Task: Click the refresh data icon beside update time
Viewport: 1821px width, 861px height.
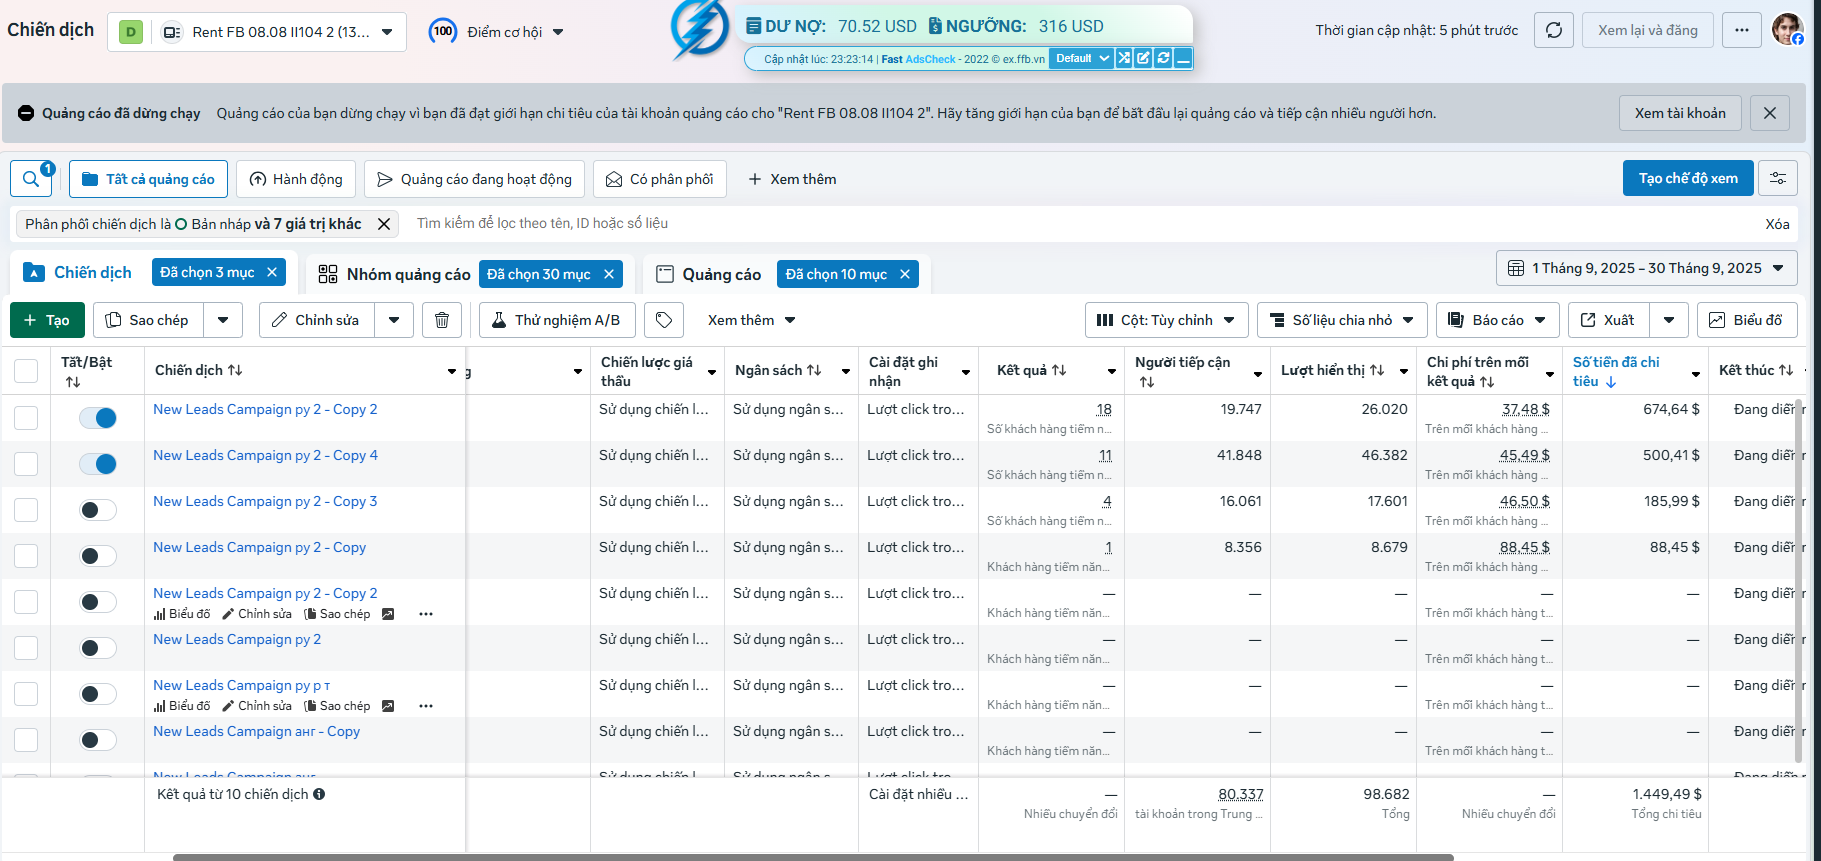Action: coord(1554,30)
